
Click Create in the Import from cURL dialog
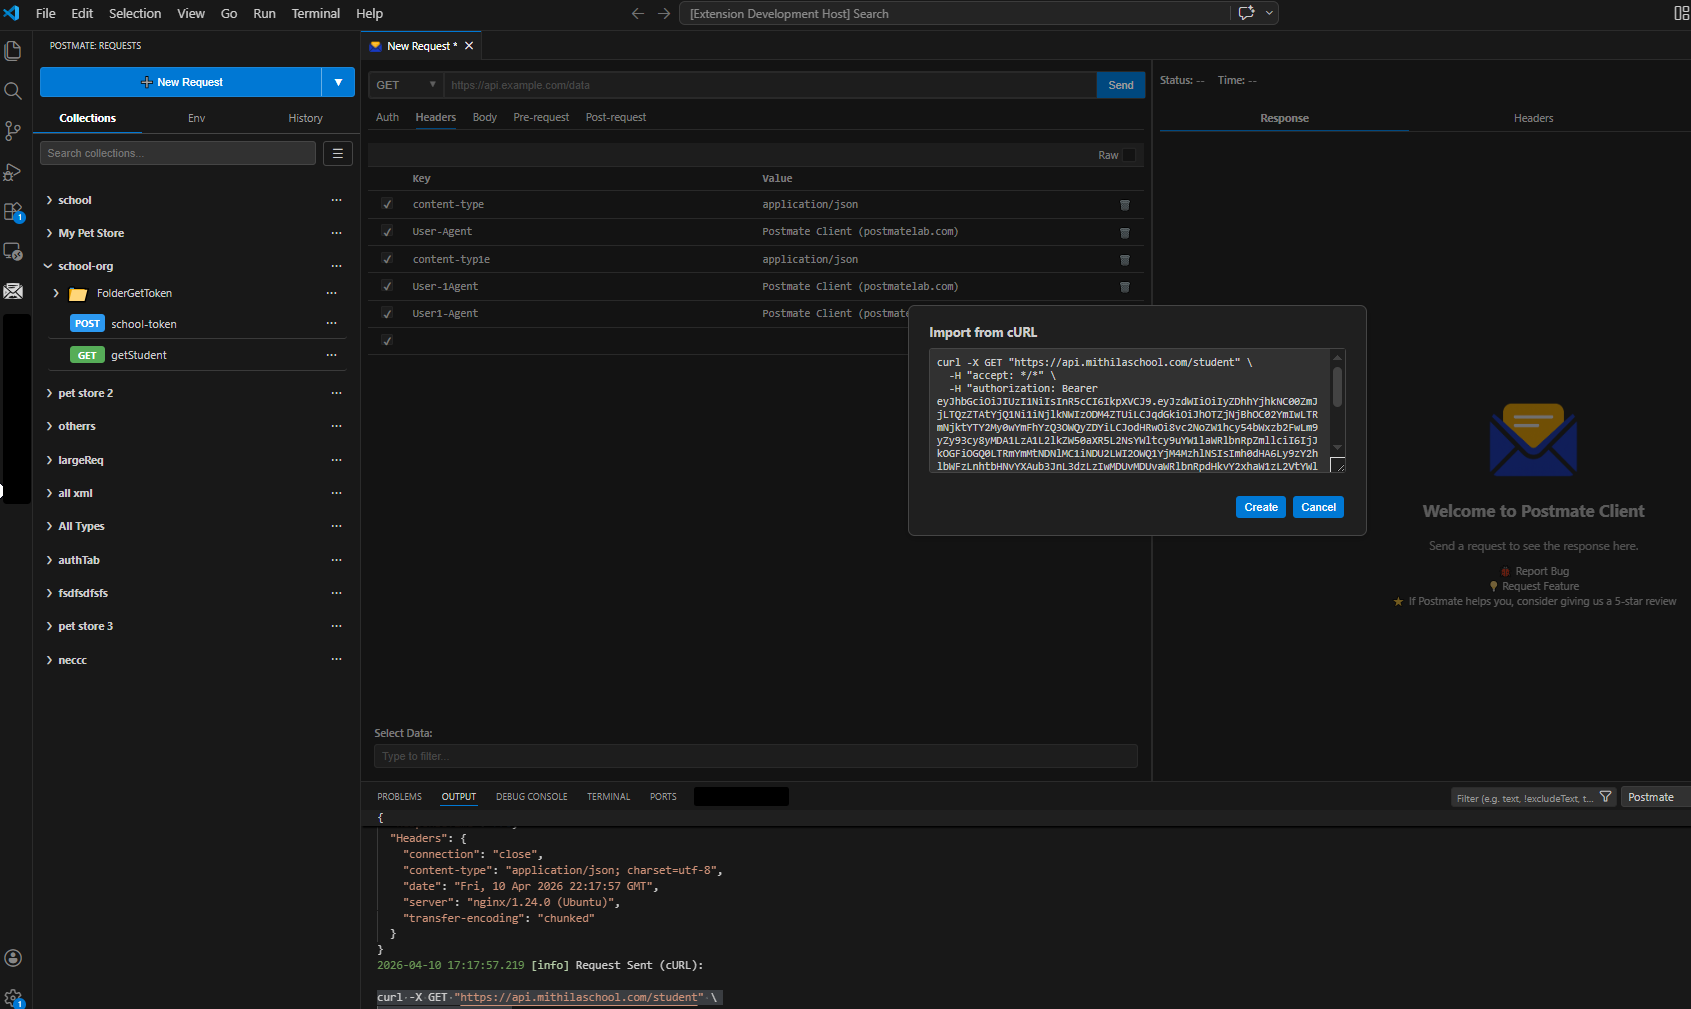pyautogui.click(x=1260, y=507)
